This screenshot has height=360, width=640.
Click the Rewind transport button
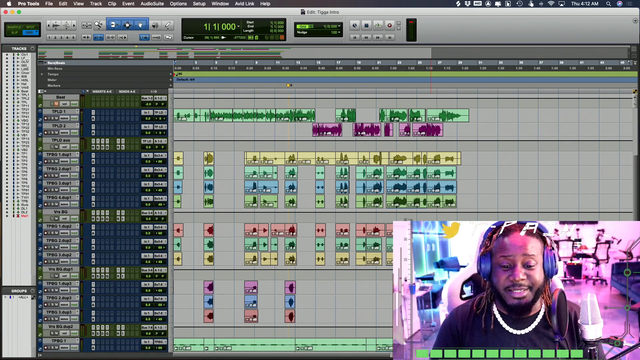tap(366, 37)
